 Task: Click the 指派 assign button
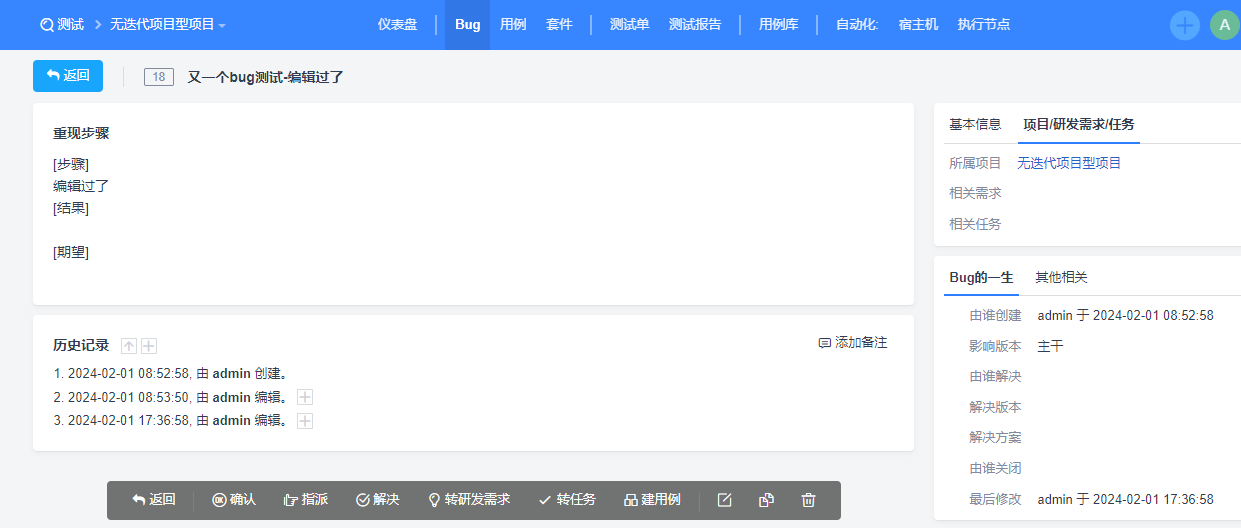tap(306, 500)
